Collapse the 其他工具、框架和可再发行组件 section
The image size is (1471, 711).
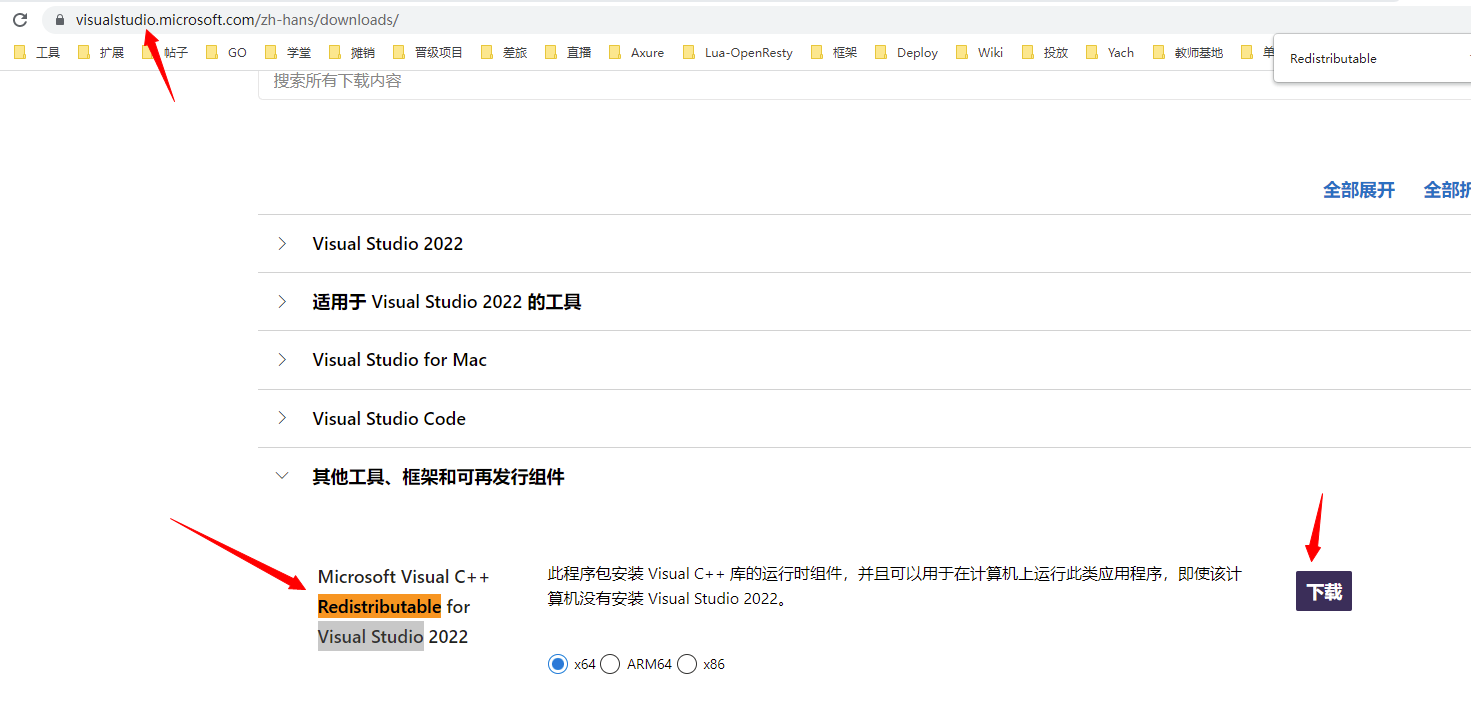864,477
